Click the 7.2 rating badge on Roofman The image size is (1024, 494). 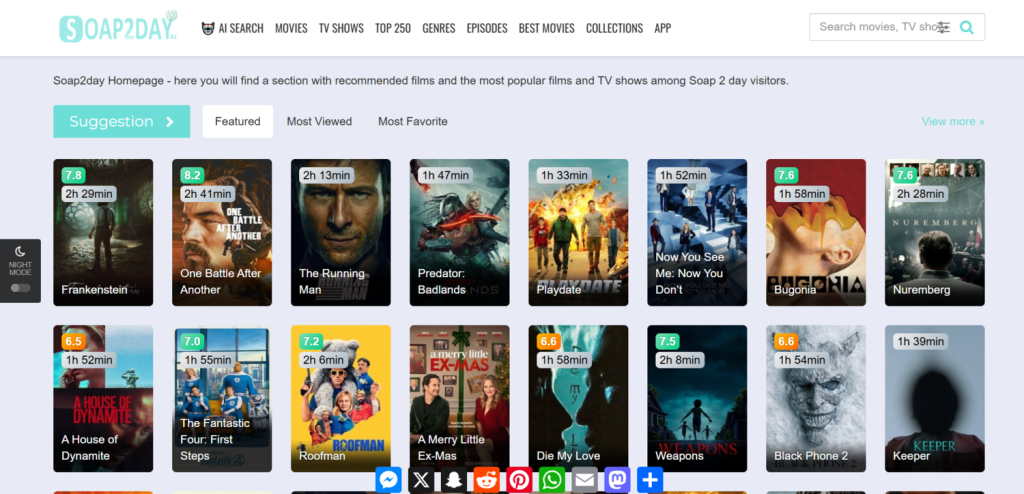tap(312, 341)
